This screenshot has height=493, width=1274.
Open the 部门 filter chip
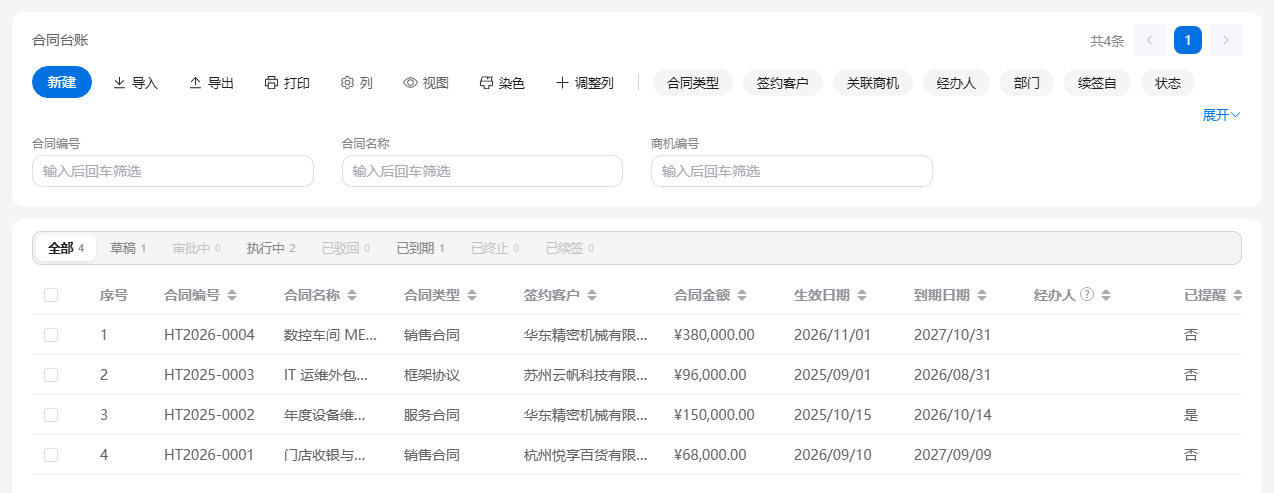1027,83
